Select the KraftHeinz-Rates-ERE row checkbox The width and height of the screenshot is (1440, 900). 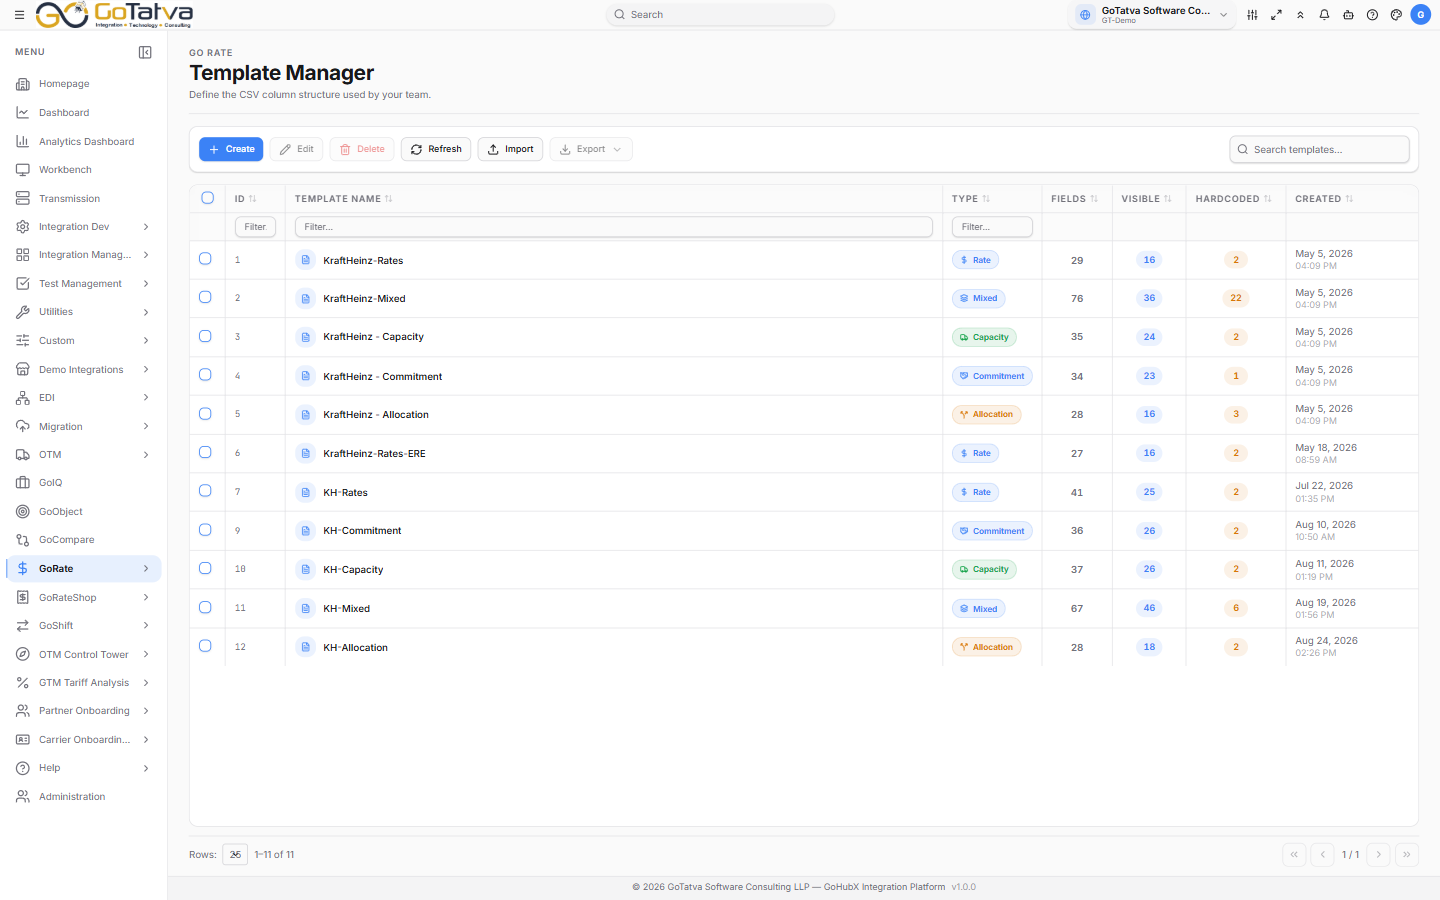pos(205,452)
